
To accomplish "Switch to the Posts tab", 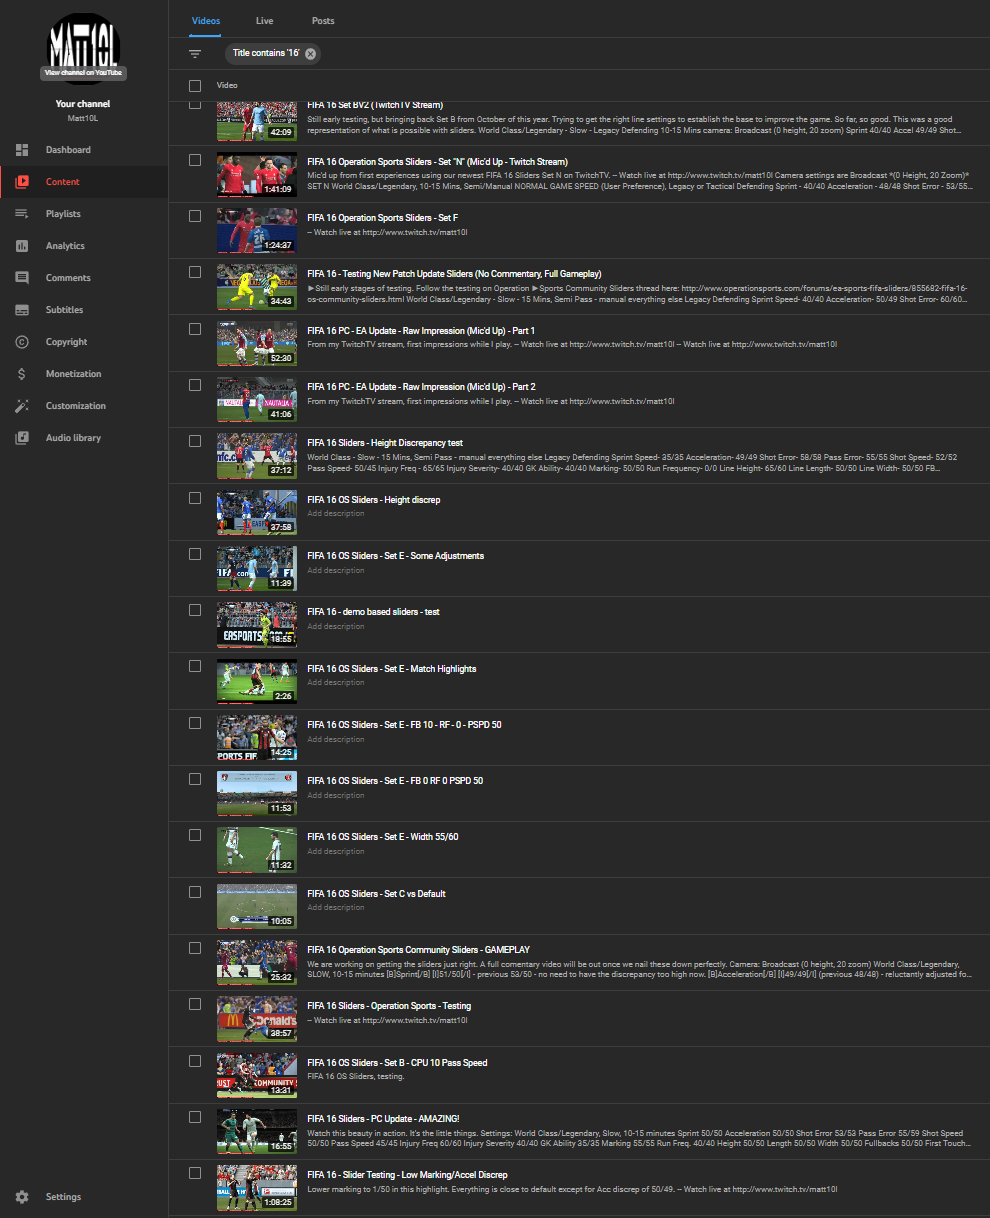I will pos(323,21).
